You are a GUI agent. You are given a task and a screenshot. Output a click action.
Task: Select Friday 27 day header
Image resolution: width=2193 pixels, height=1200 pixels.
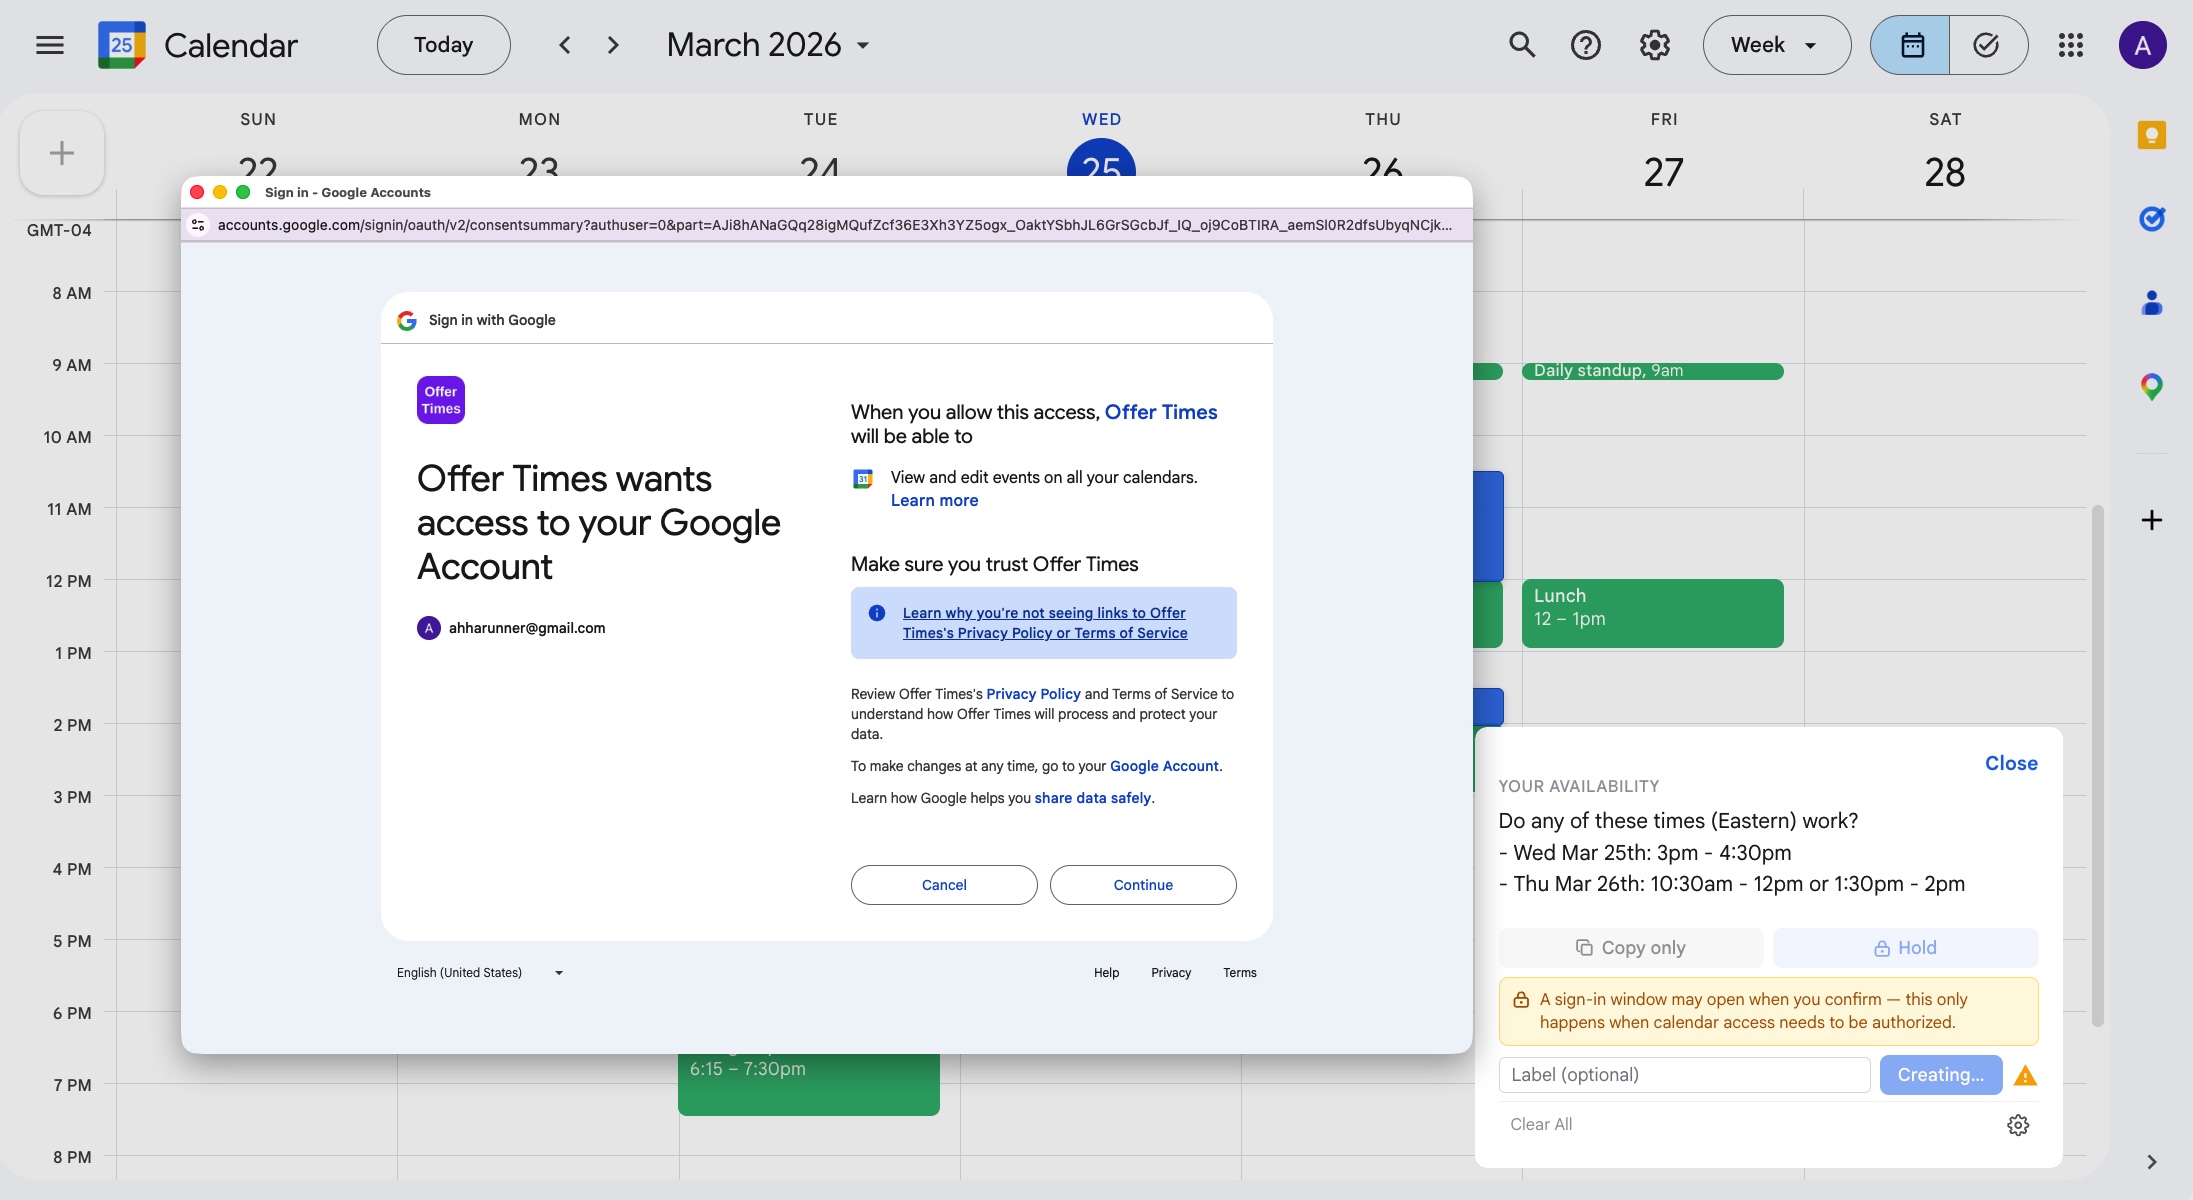point(1664,172)
